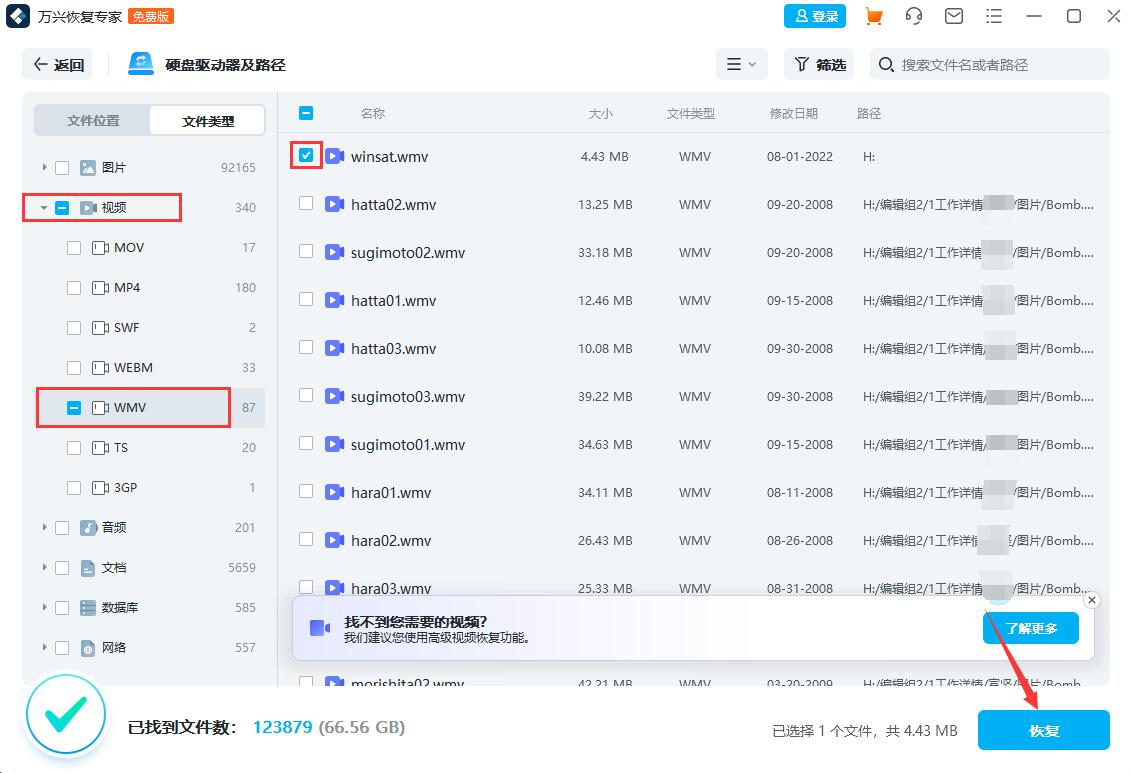The image size is (1131, 773).
Task: Open the view-mode dropdown next to 筛选
Action: tap(740, 64)
